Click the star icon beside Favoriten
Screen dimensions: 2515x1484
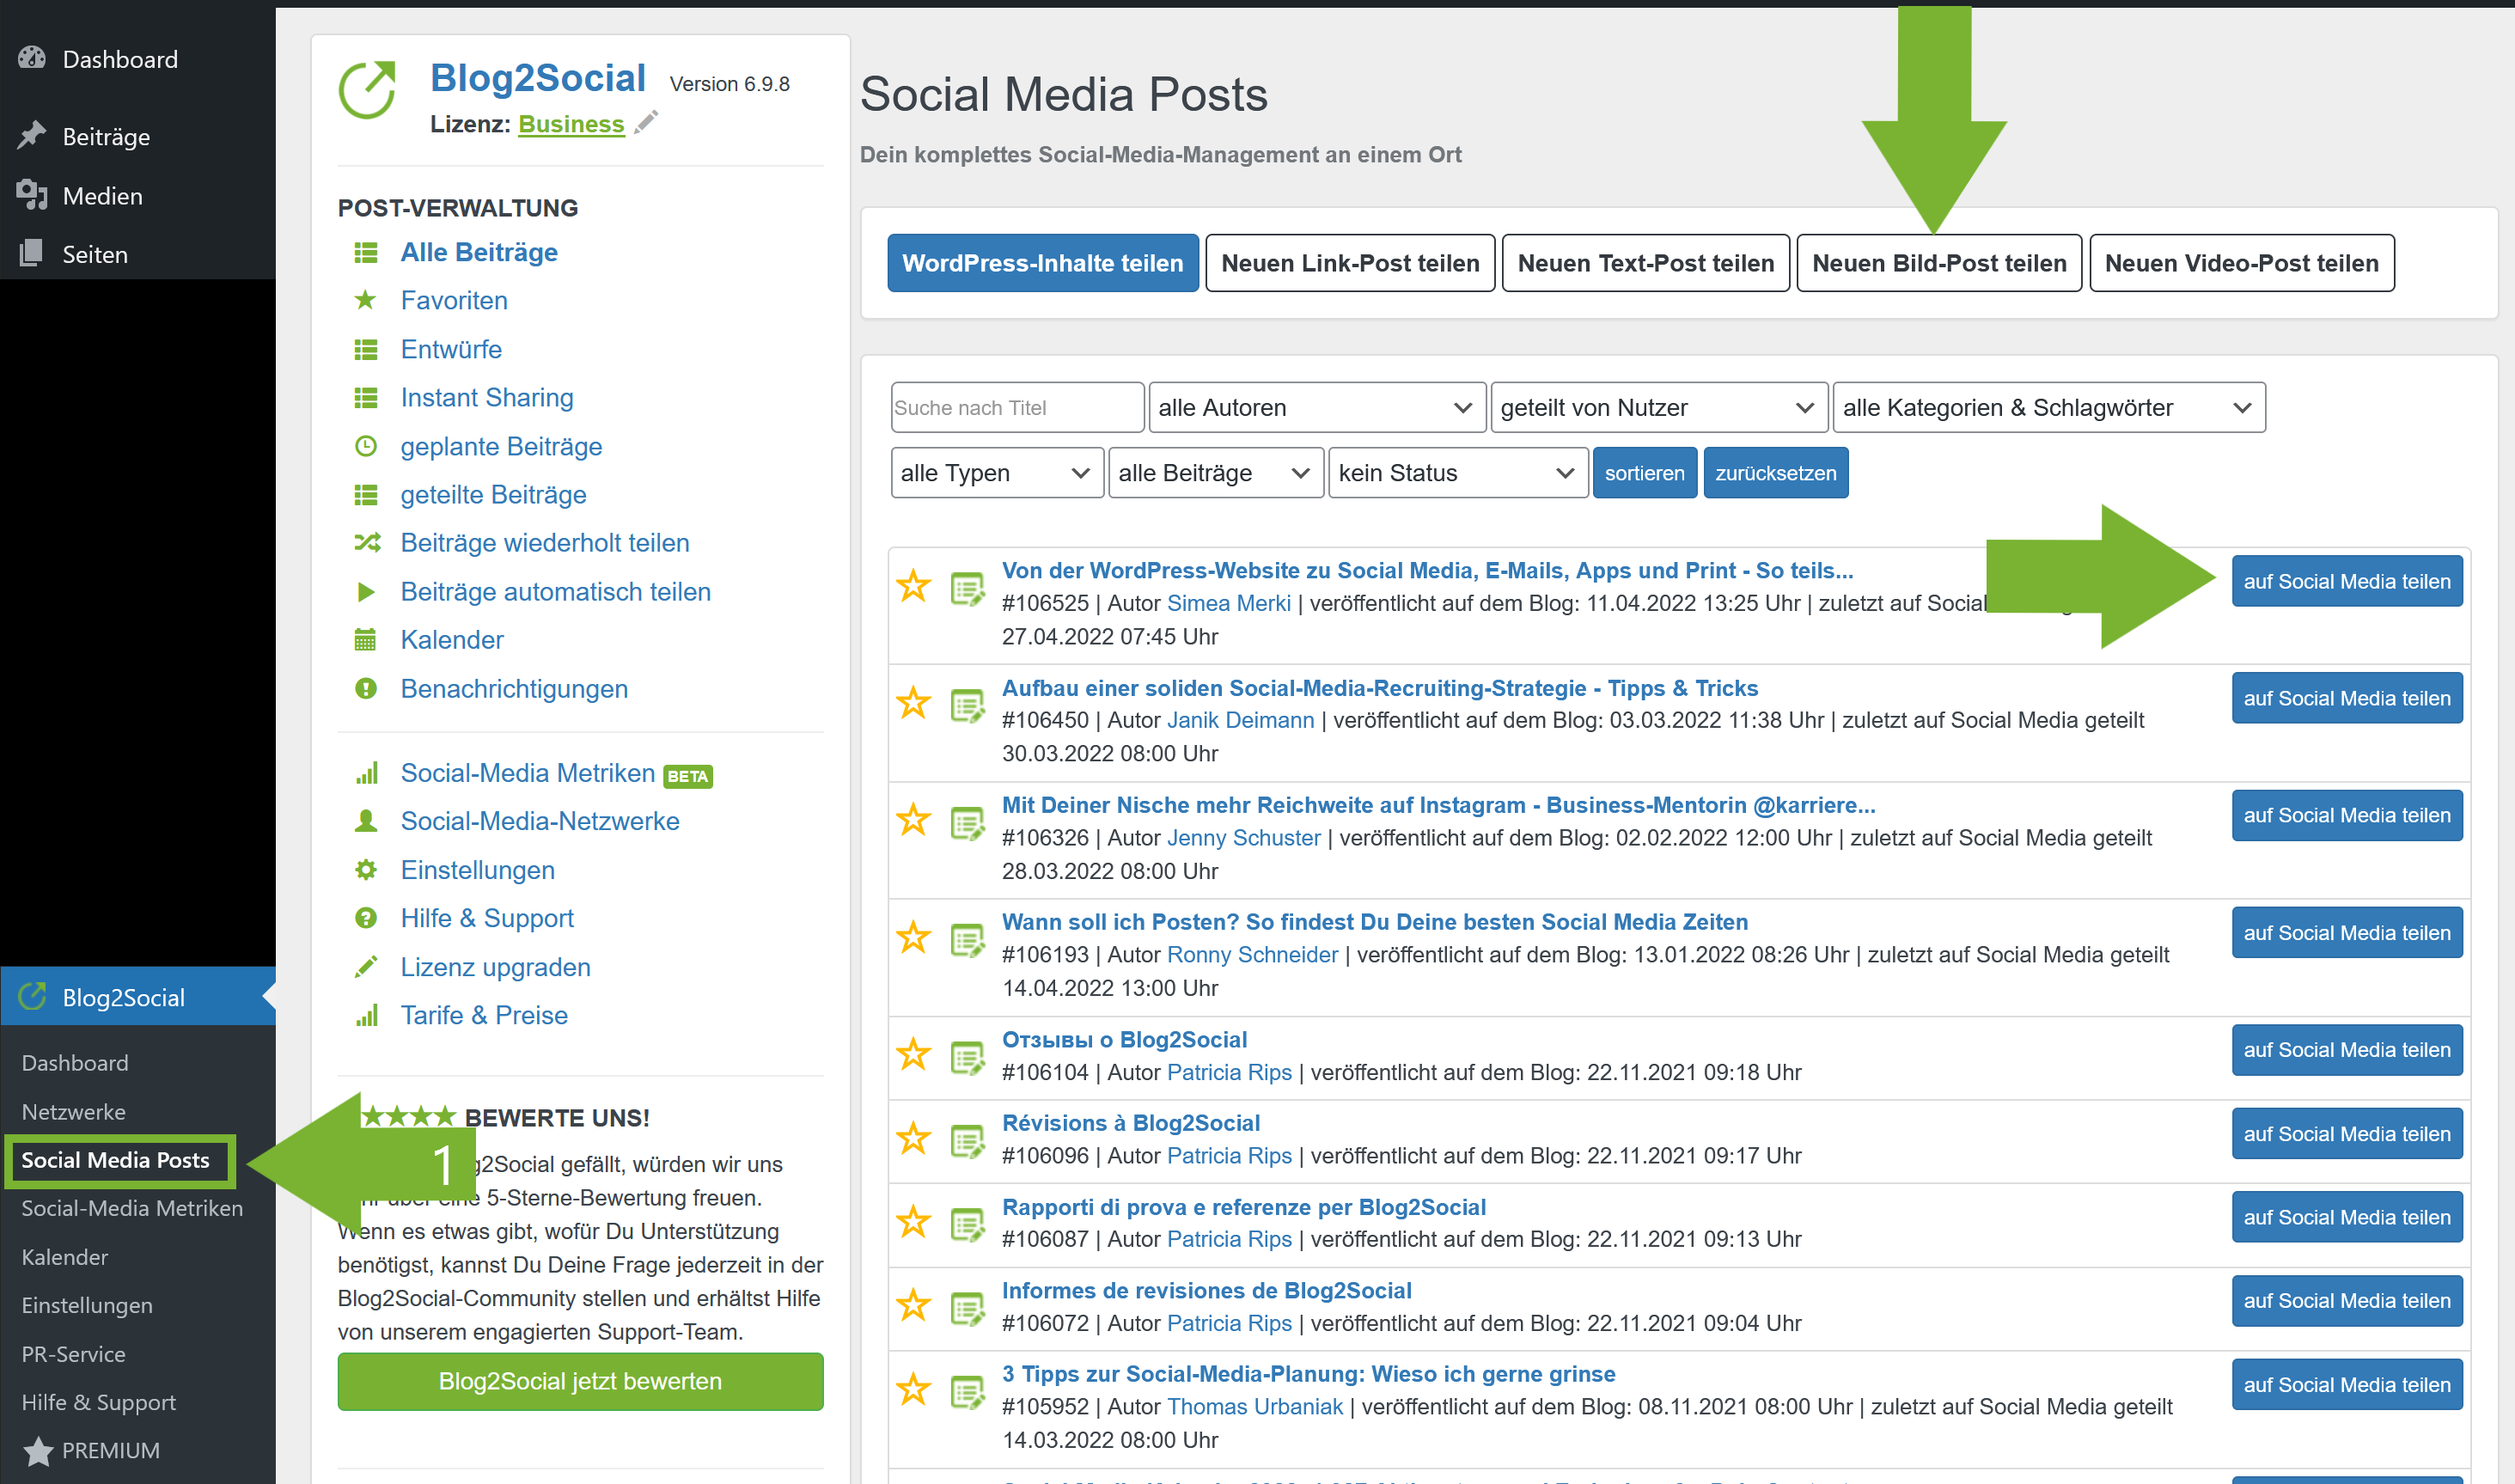coord(366,300)
